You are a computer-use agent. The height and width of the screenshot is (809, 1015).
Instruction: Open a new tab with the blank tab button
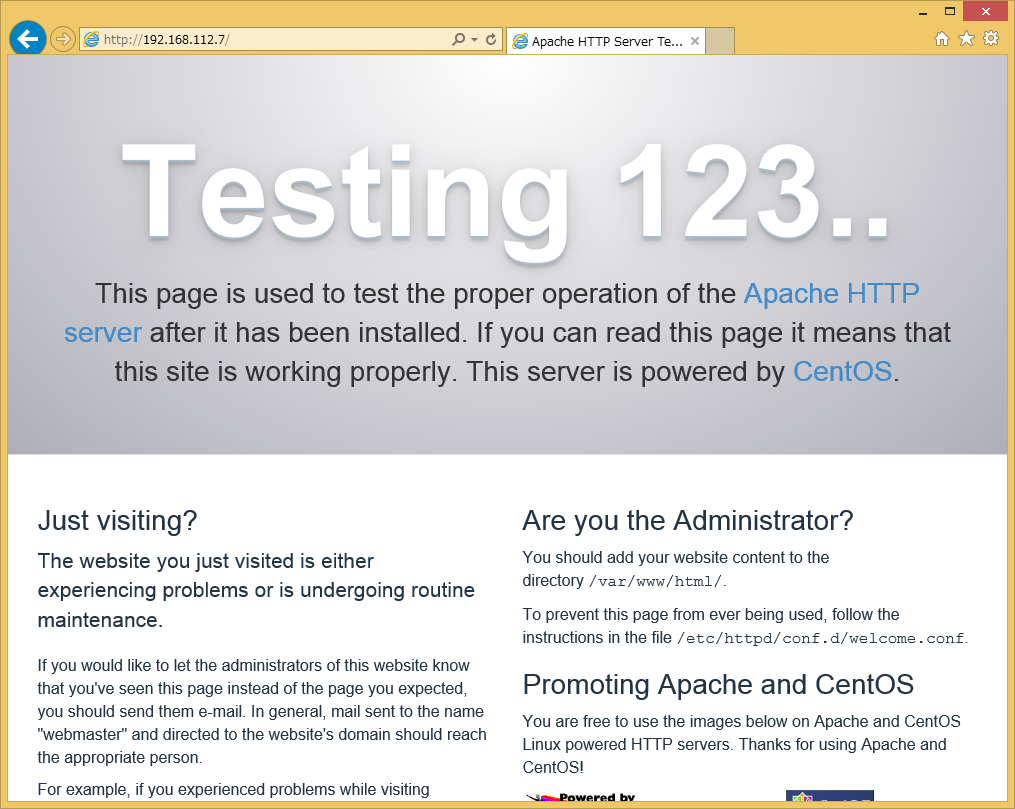pyautogui.click(x=720, y=41)
